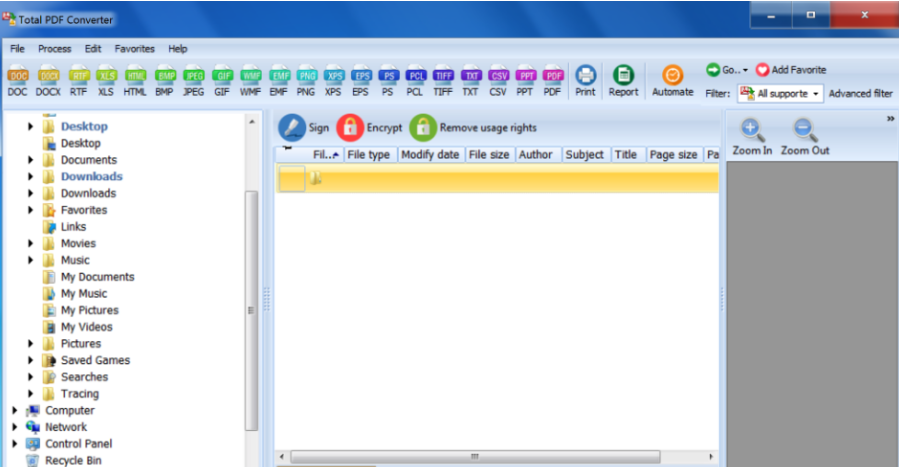This screenshot has height=467, width=899.
Task: Select the DOCX conversion icon
Action: [x=48, y=81]
